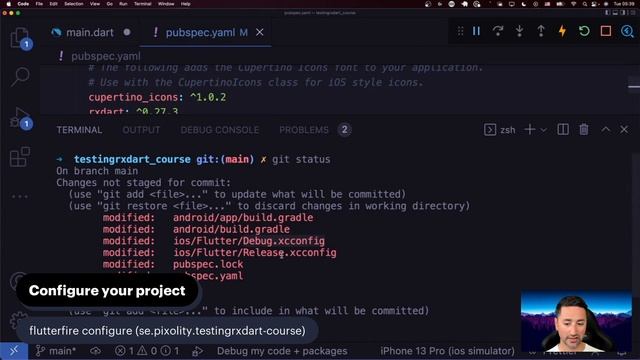The image size is (640, 360).
Task: Open the Explorer view in activity bar
Action: (19, 38)
